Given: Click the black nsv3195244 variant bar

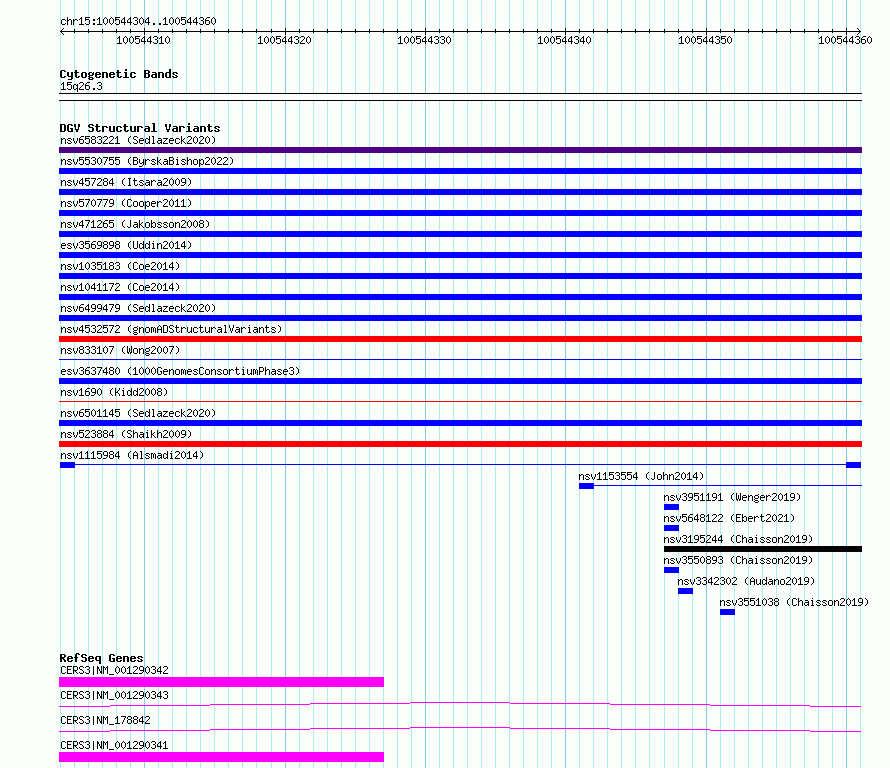Looking at the screenshot, I should click(x=762, y=549).
